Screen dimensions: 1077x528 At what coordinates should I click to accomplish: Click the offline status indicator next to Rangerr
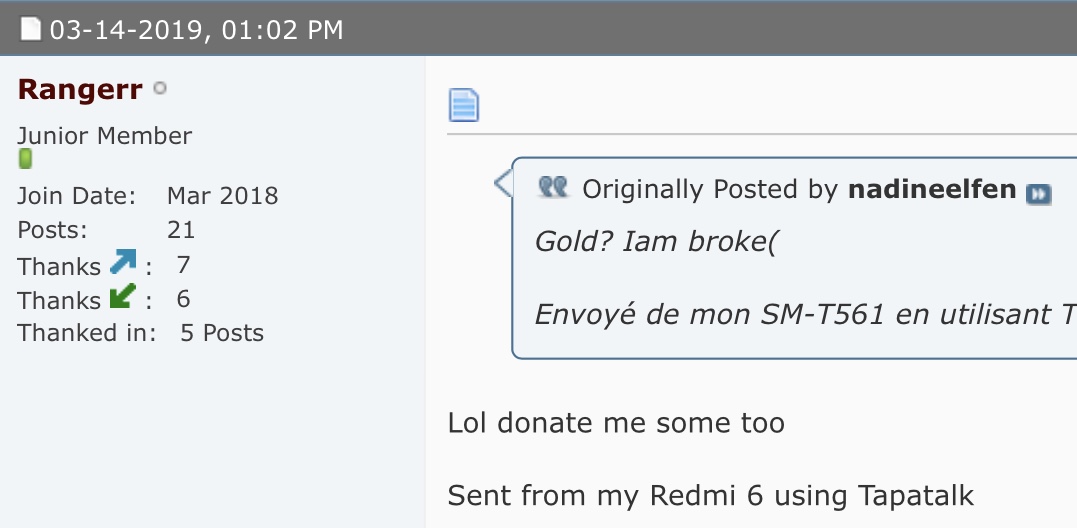[x=159, y=89]
